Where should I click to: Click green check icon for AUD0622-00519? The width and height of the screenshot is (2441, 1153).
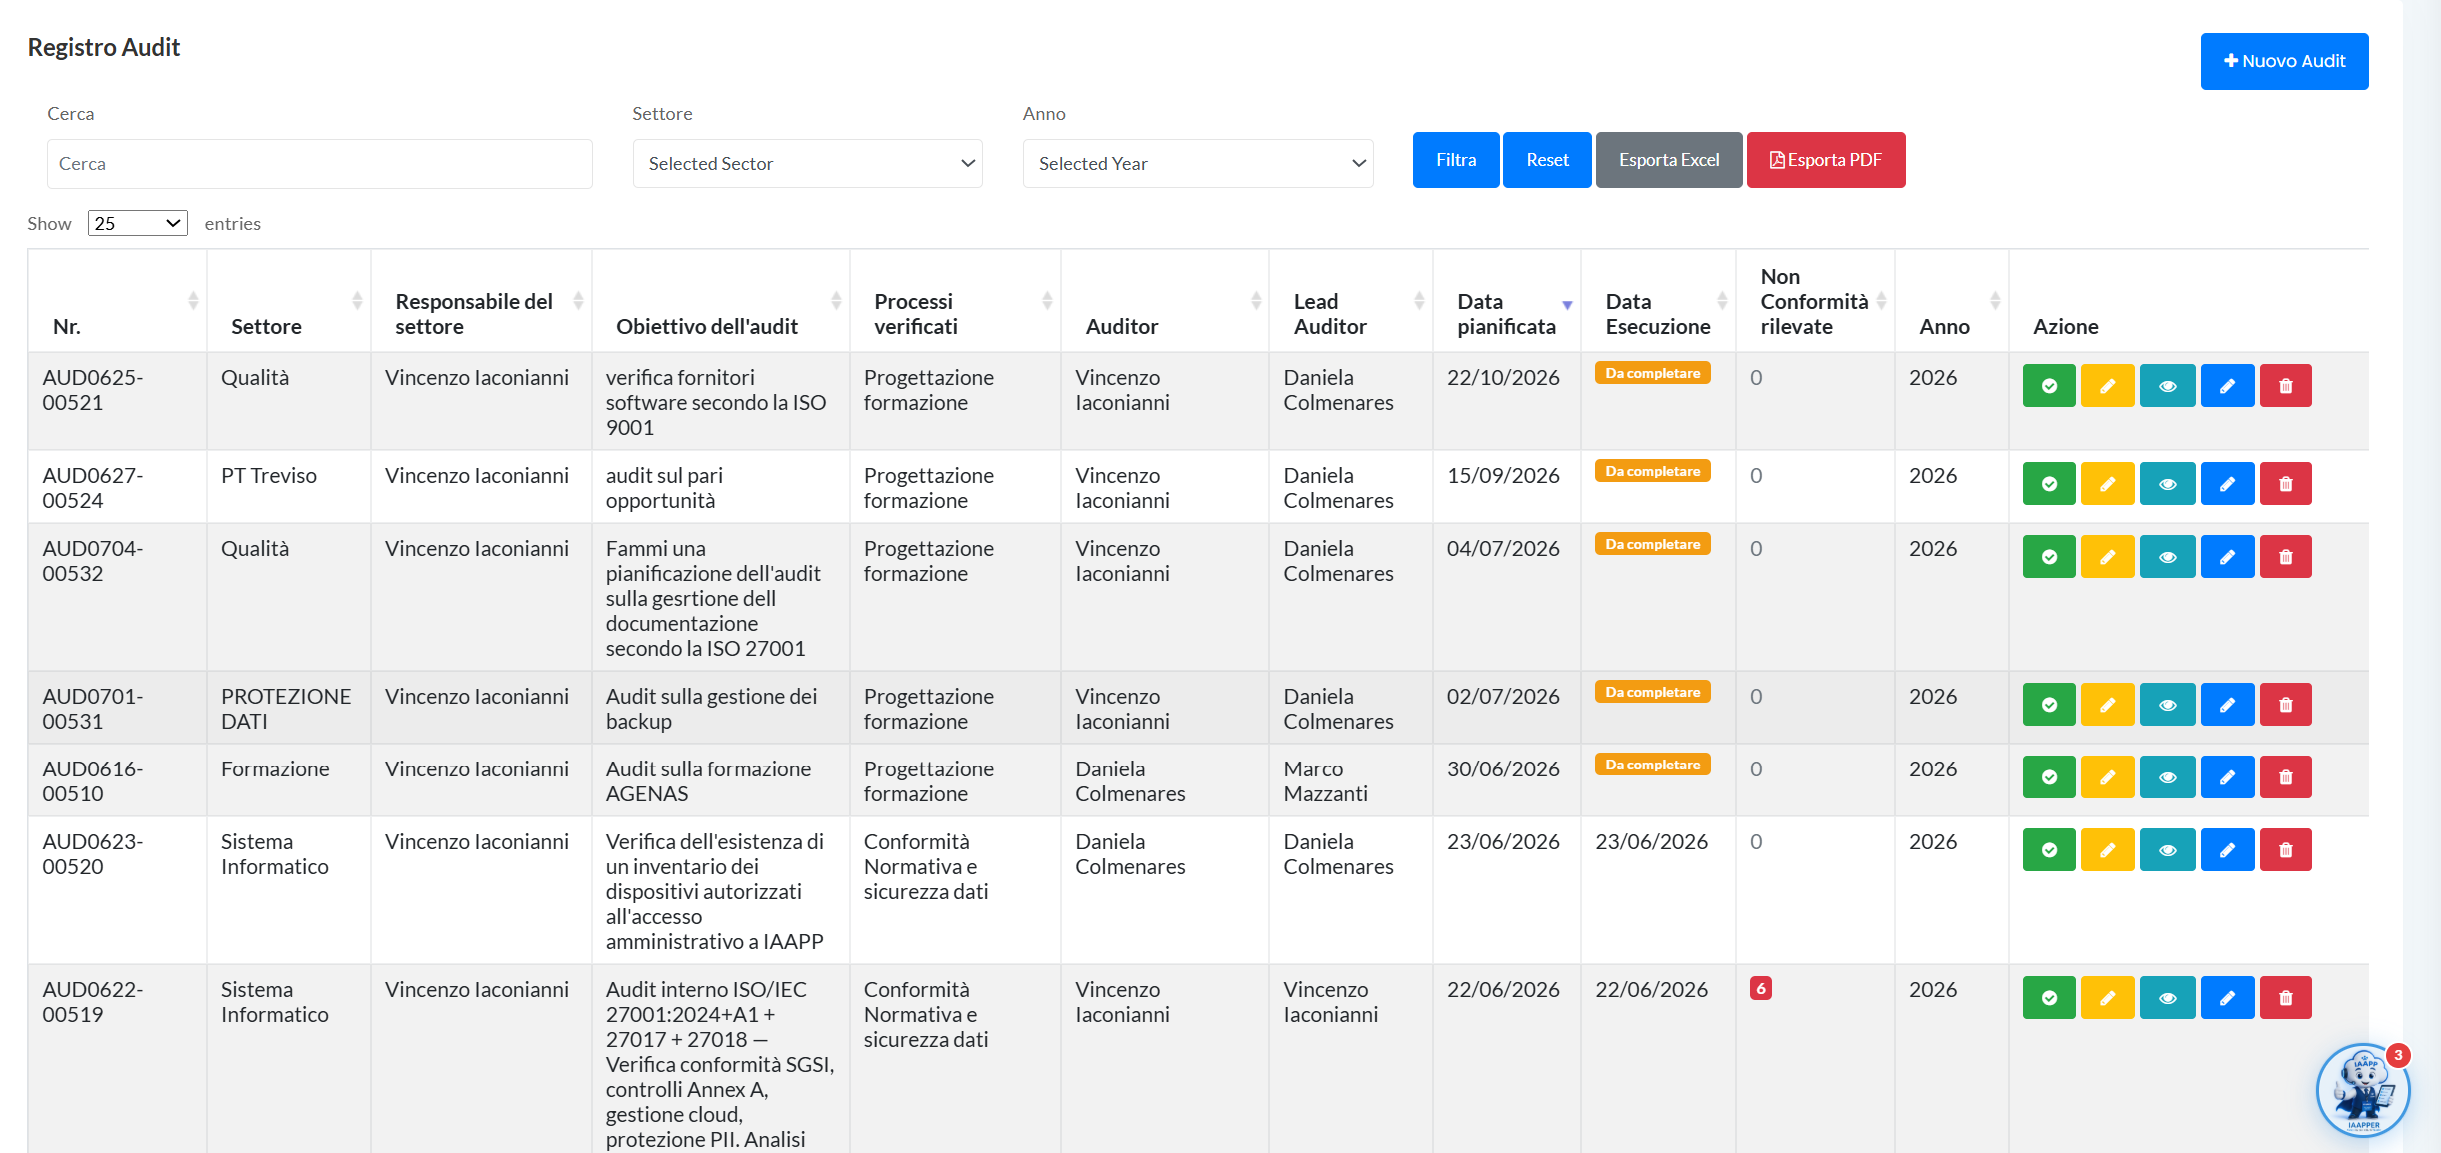tap(2049, 998)
